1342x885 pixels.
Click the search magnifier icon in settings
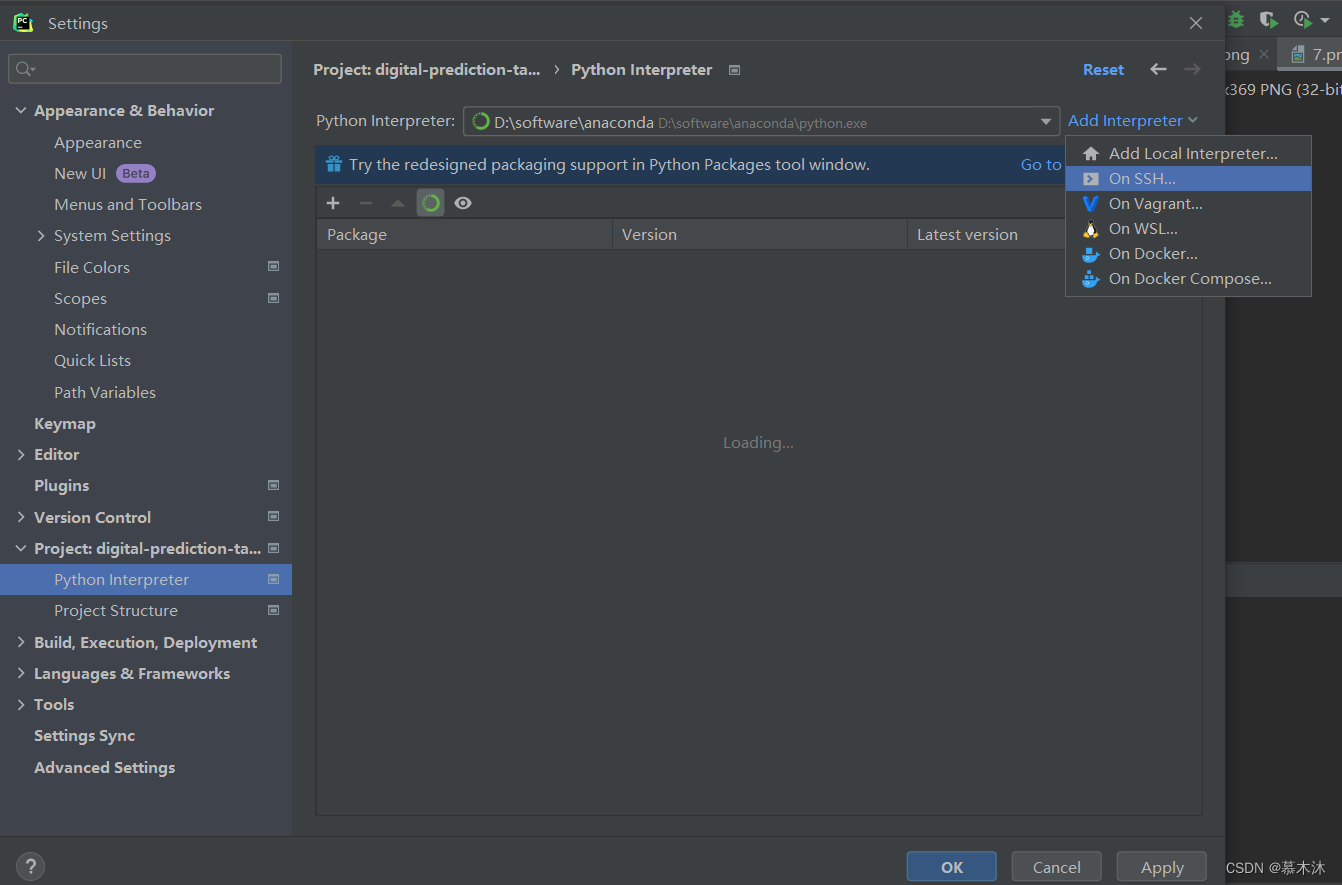(x=24, y=69)
